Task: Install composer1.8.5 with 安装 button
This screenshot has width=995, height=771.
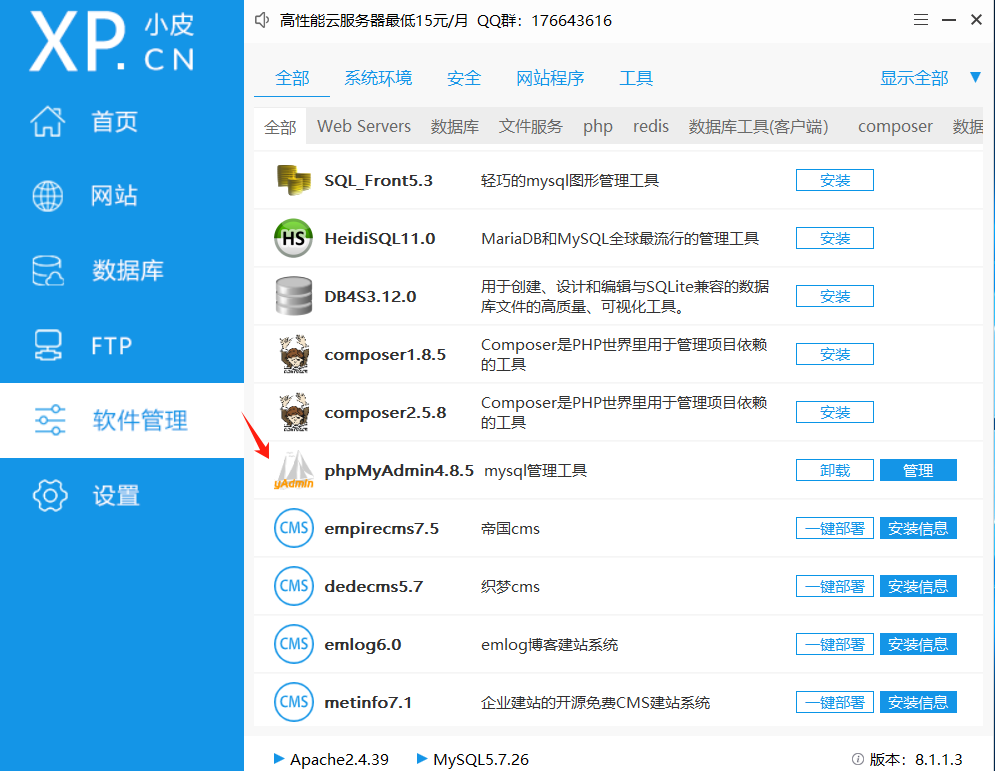Action: click(834, 354)
